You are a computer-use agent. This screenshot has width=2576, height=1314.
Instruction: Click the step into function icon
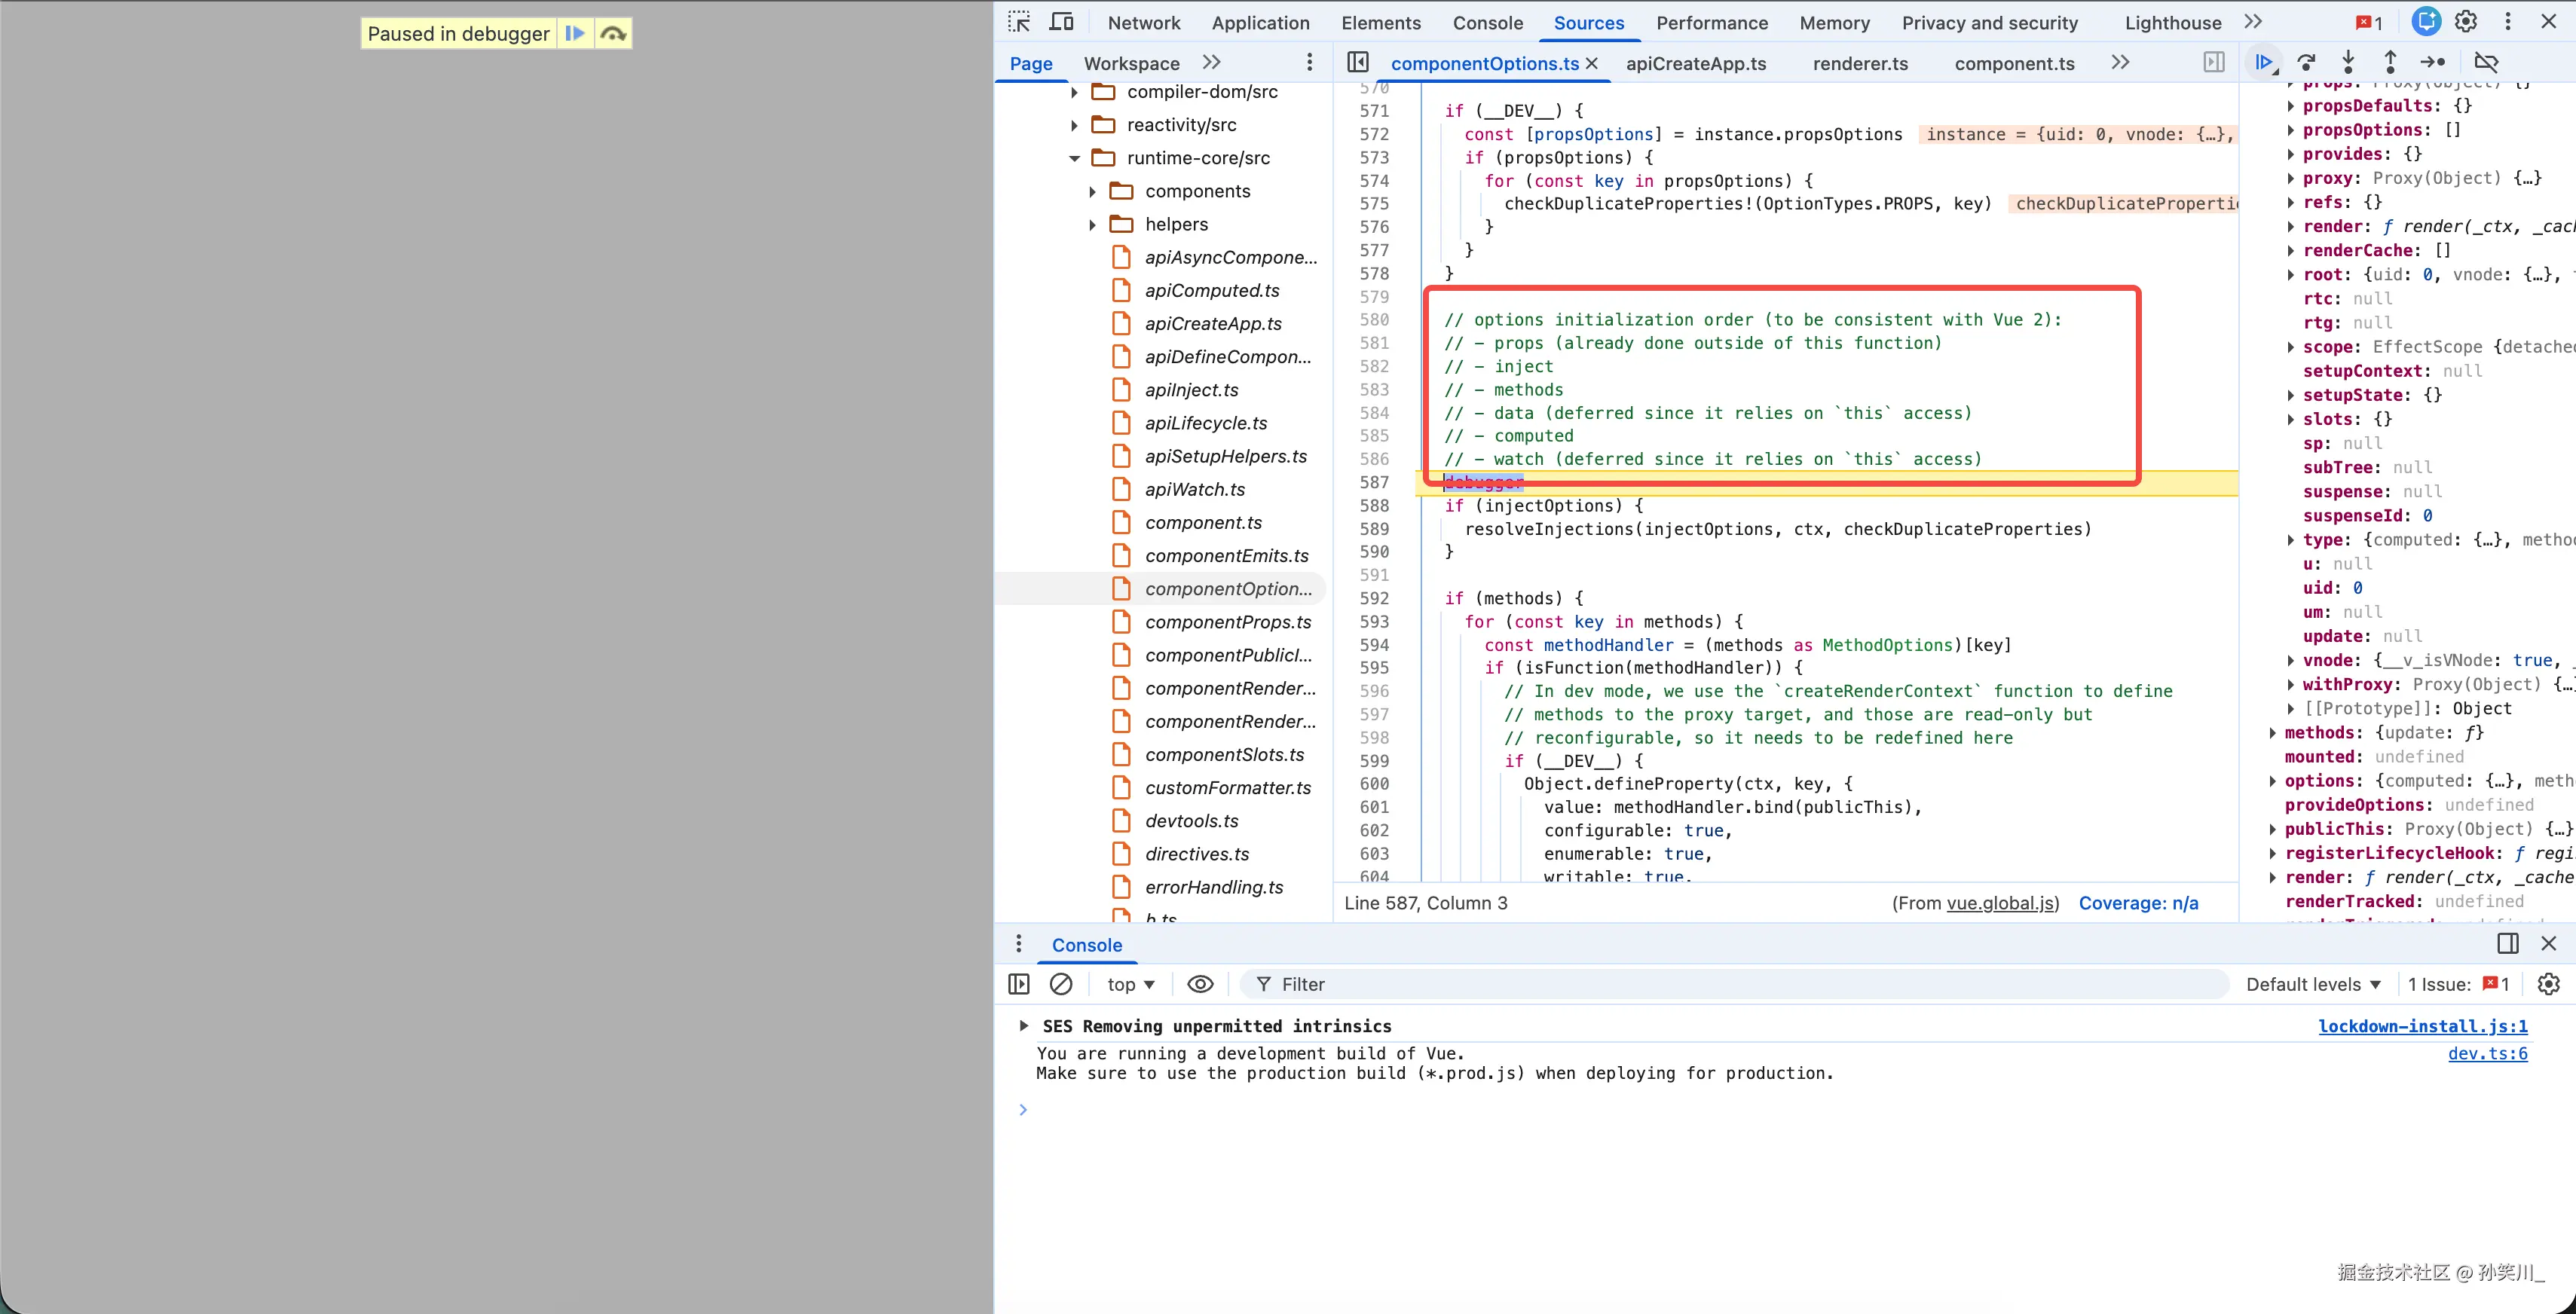[2348, 62]
